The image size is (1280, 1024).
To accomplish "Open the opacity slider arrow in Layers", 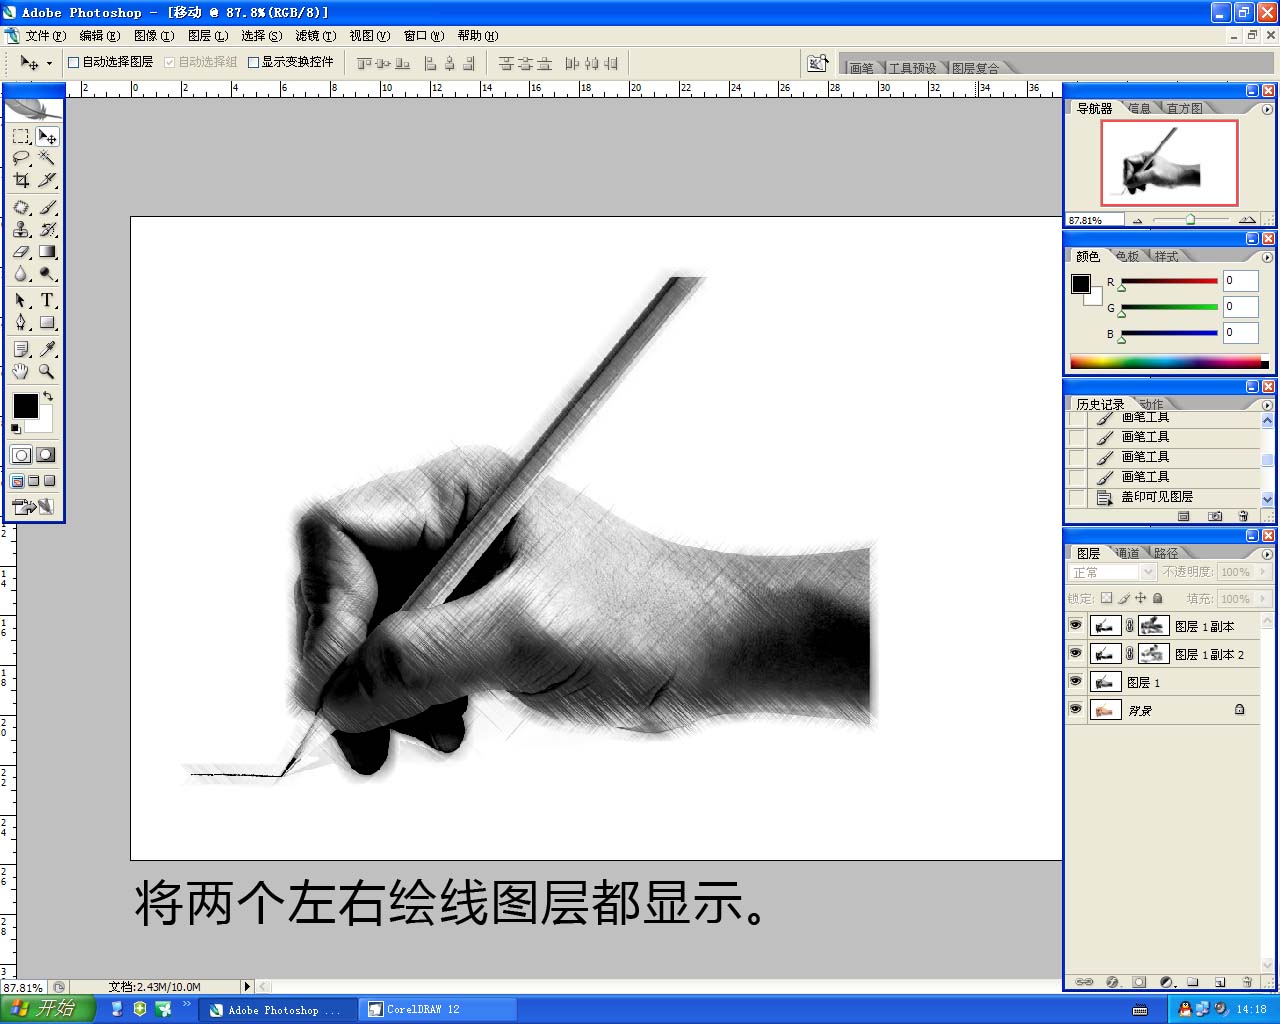I will click(1263, 572).
